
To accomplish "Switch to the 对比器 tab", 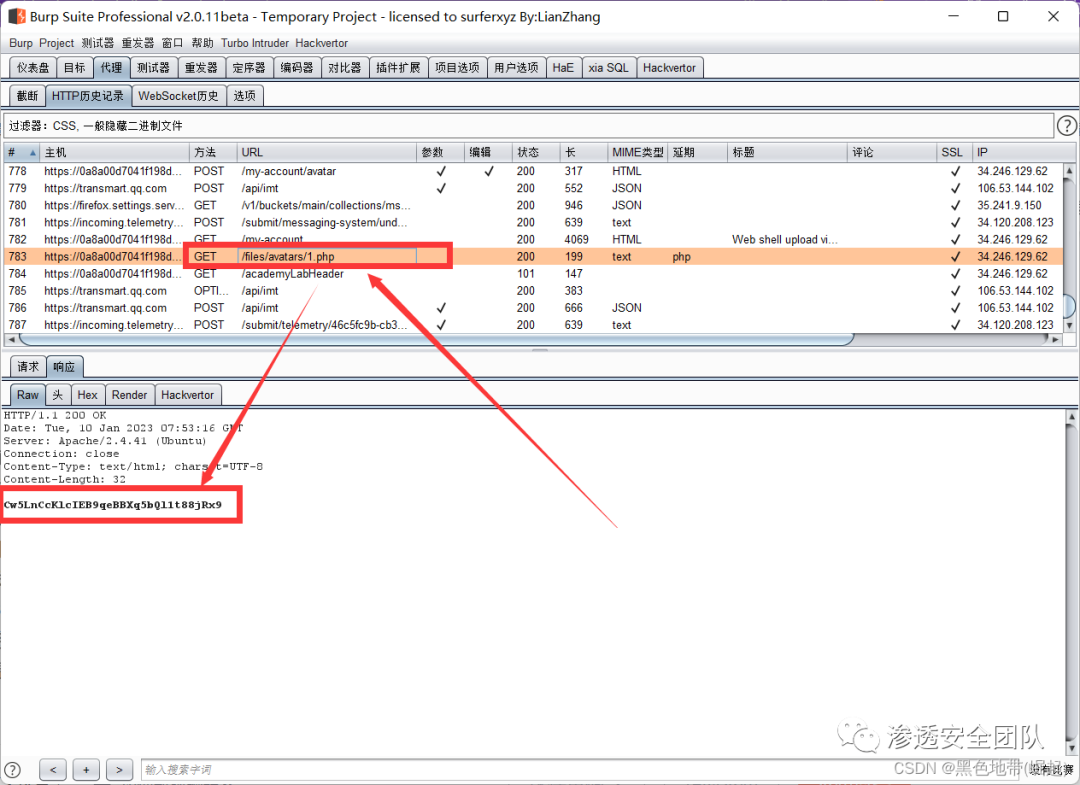I will click(344, 67).
